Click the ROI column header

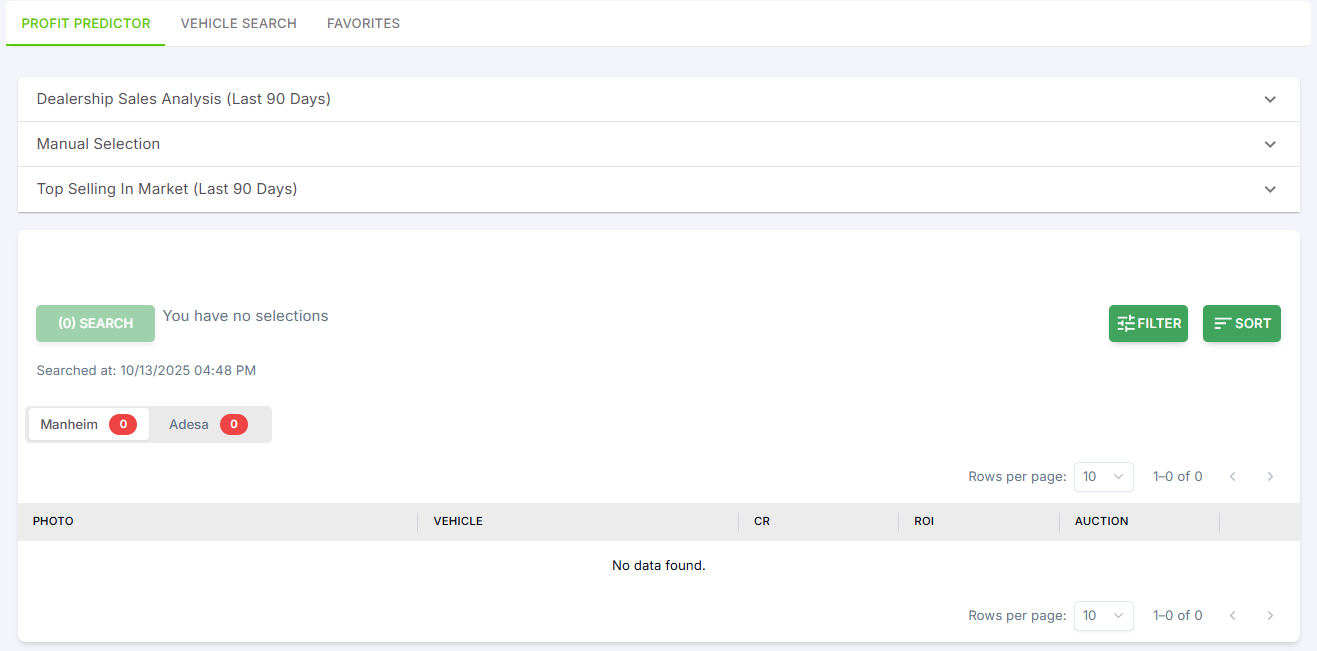point(924,522)
